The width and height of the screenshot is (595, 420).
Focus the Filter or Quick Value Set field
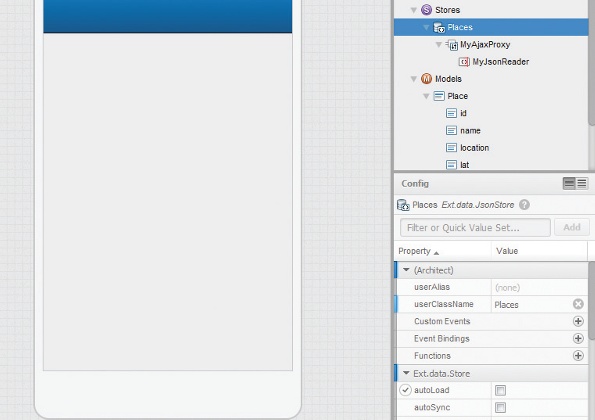(x=475, y=228)
